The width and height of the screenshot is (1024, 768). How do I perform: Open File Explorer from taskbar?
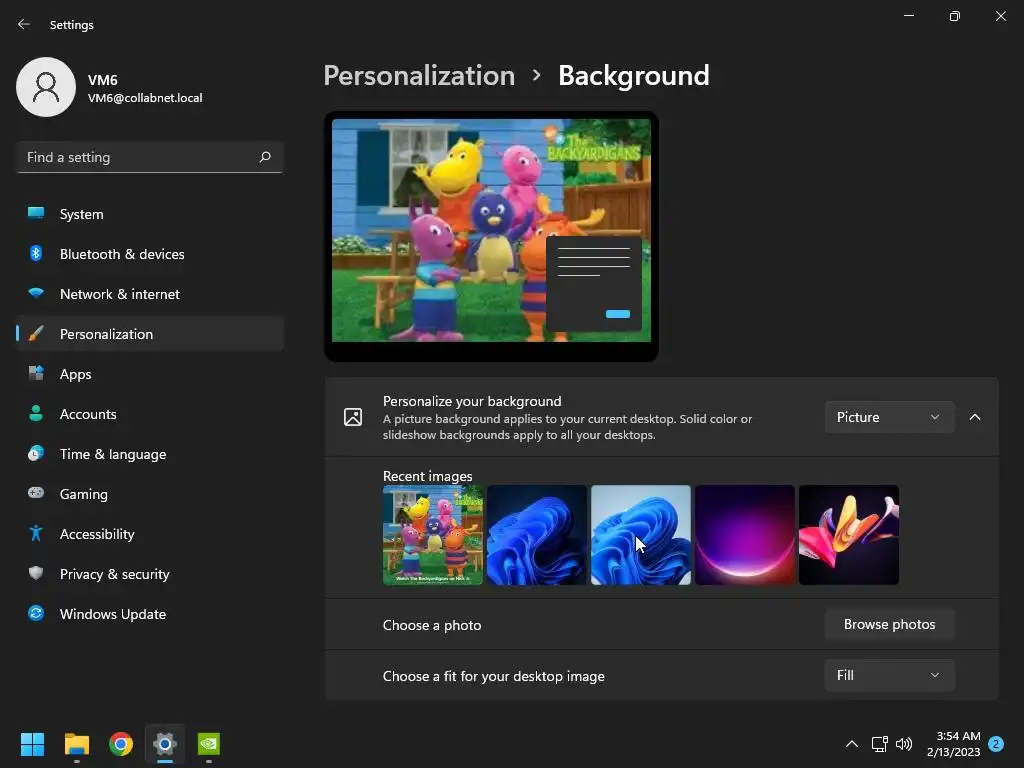76,744
